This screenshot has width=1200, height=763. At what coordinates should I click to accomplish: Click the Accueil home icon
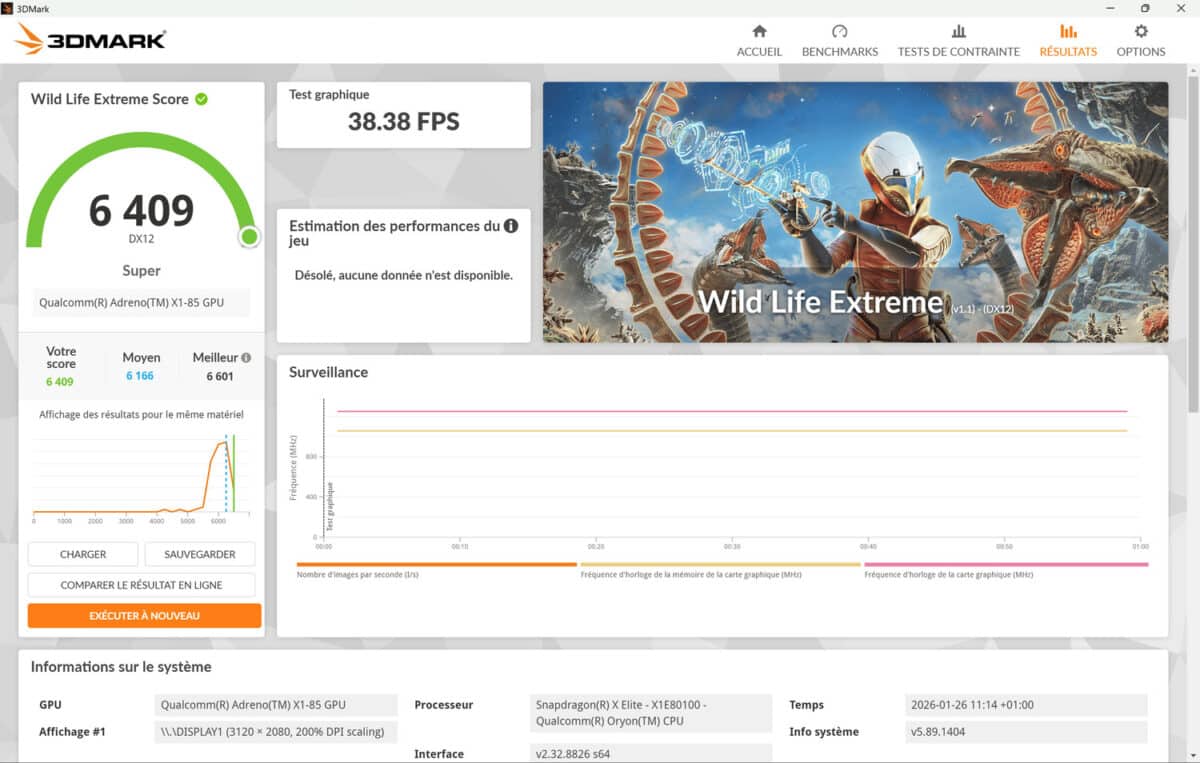coord(759,32)
